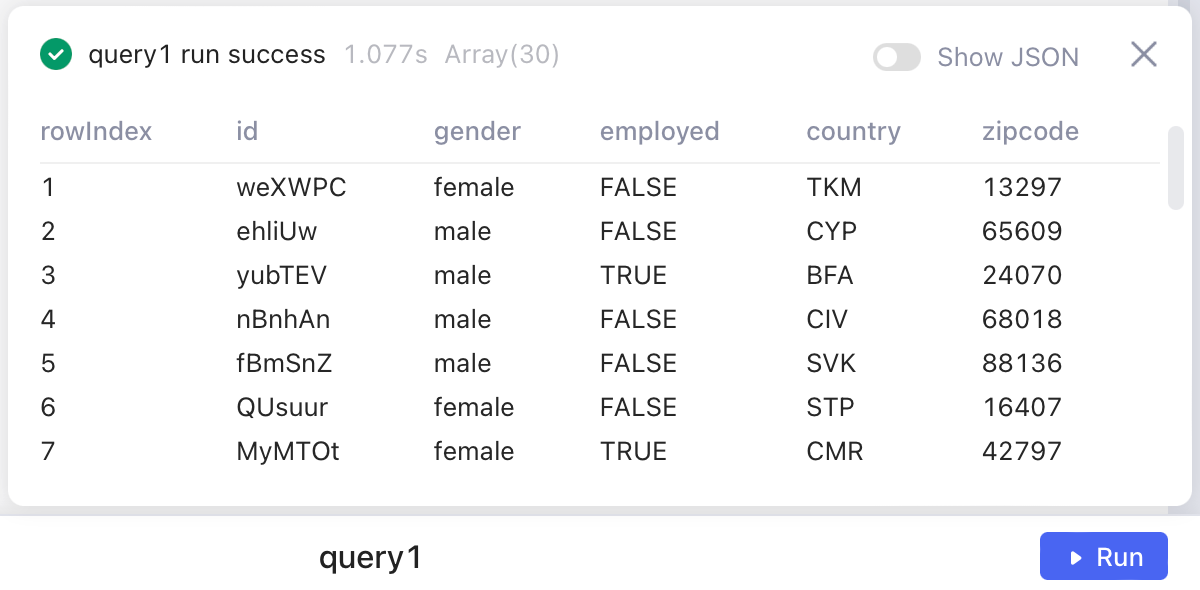Click the country cell BFA

coord(830,275)
